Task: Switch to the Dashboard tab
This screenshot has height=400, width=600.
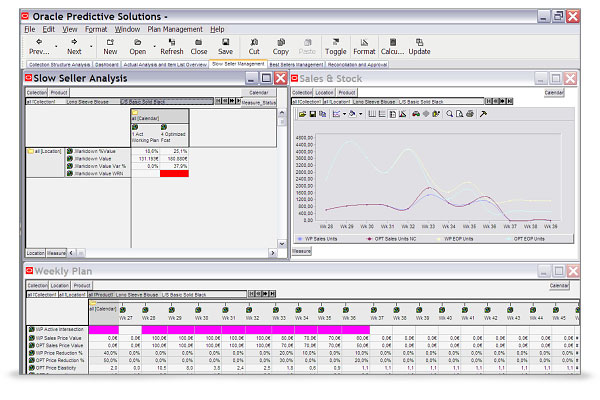Action: coord(106,65)
